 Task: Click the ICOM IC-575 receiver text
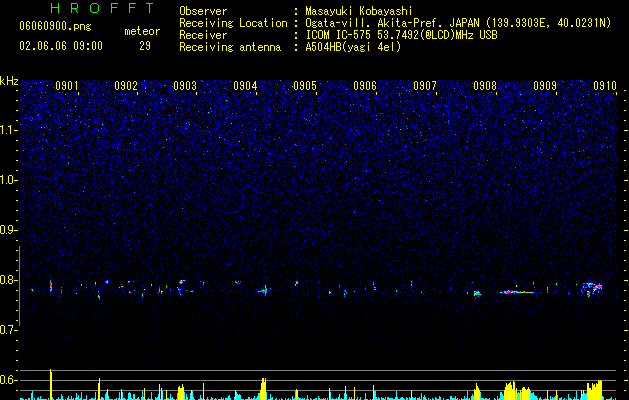click(401, 35)
